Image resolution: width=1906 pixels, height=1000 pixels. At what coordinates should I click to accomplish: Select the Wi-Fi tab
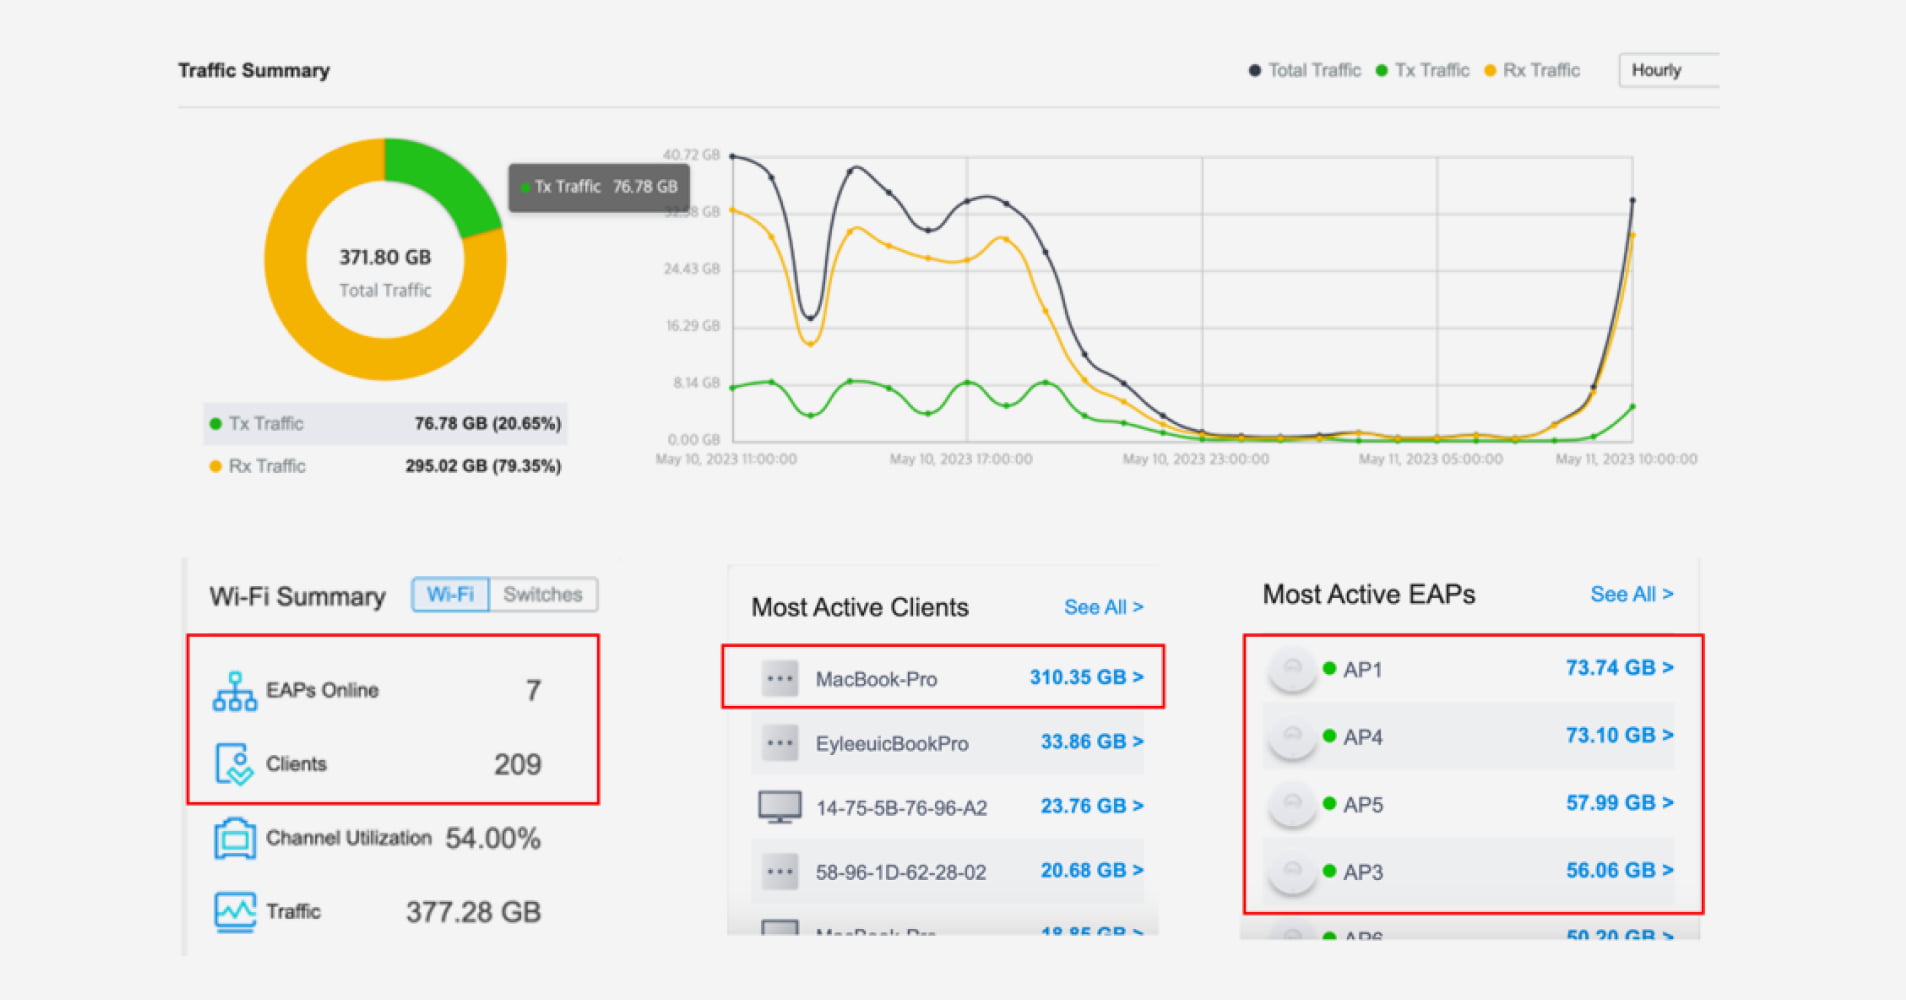pos(450,595)
